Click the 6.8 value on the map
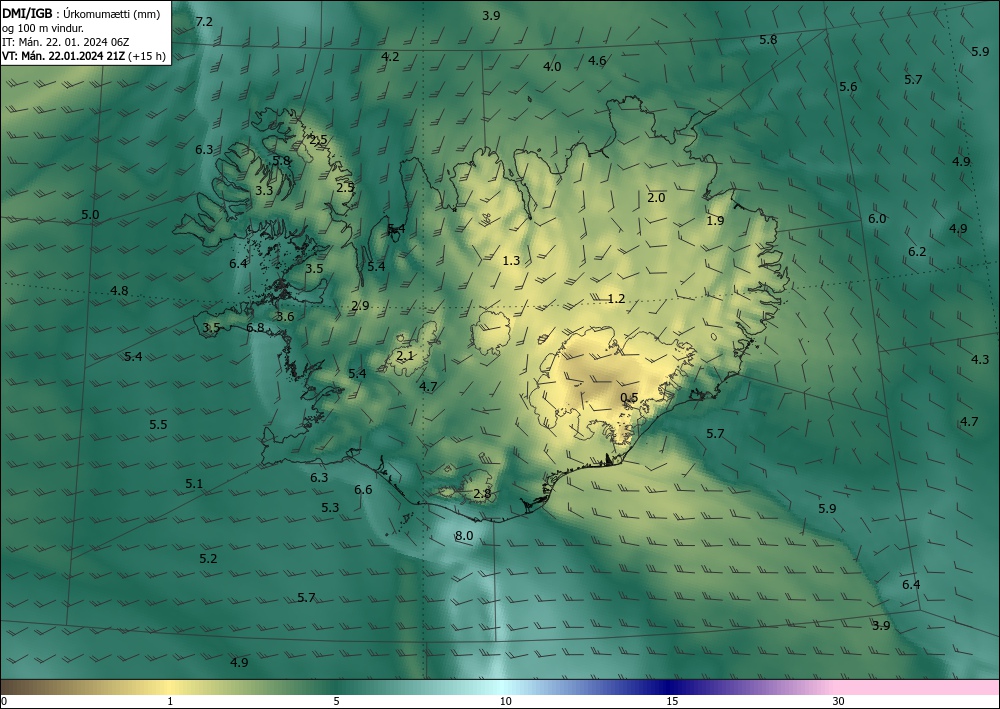The height and width of the screenshot is (709, 1000). [255, 328]
